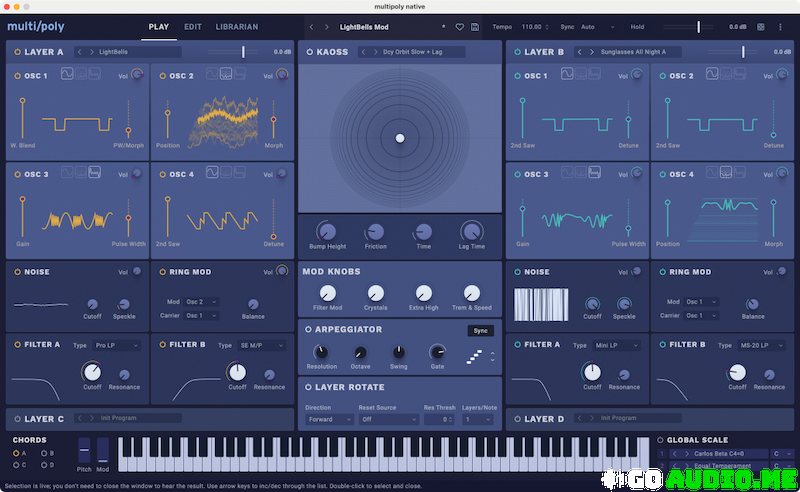800x492 pixels.
Task: Click the Hold button
Action: 637,27
